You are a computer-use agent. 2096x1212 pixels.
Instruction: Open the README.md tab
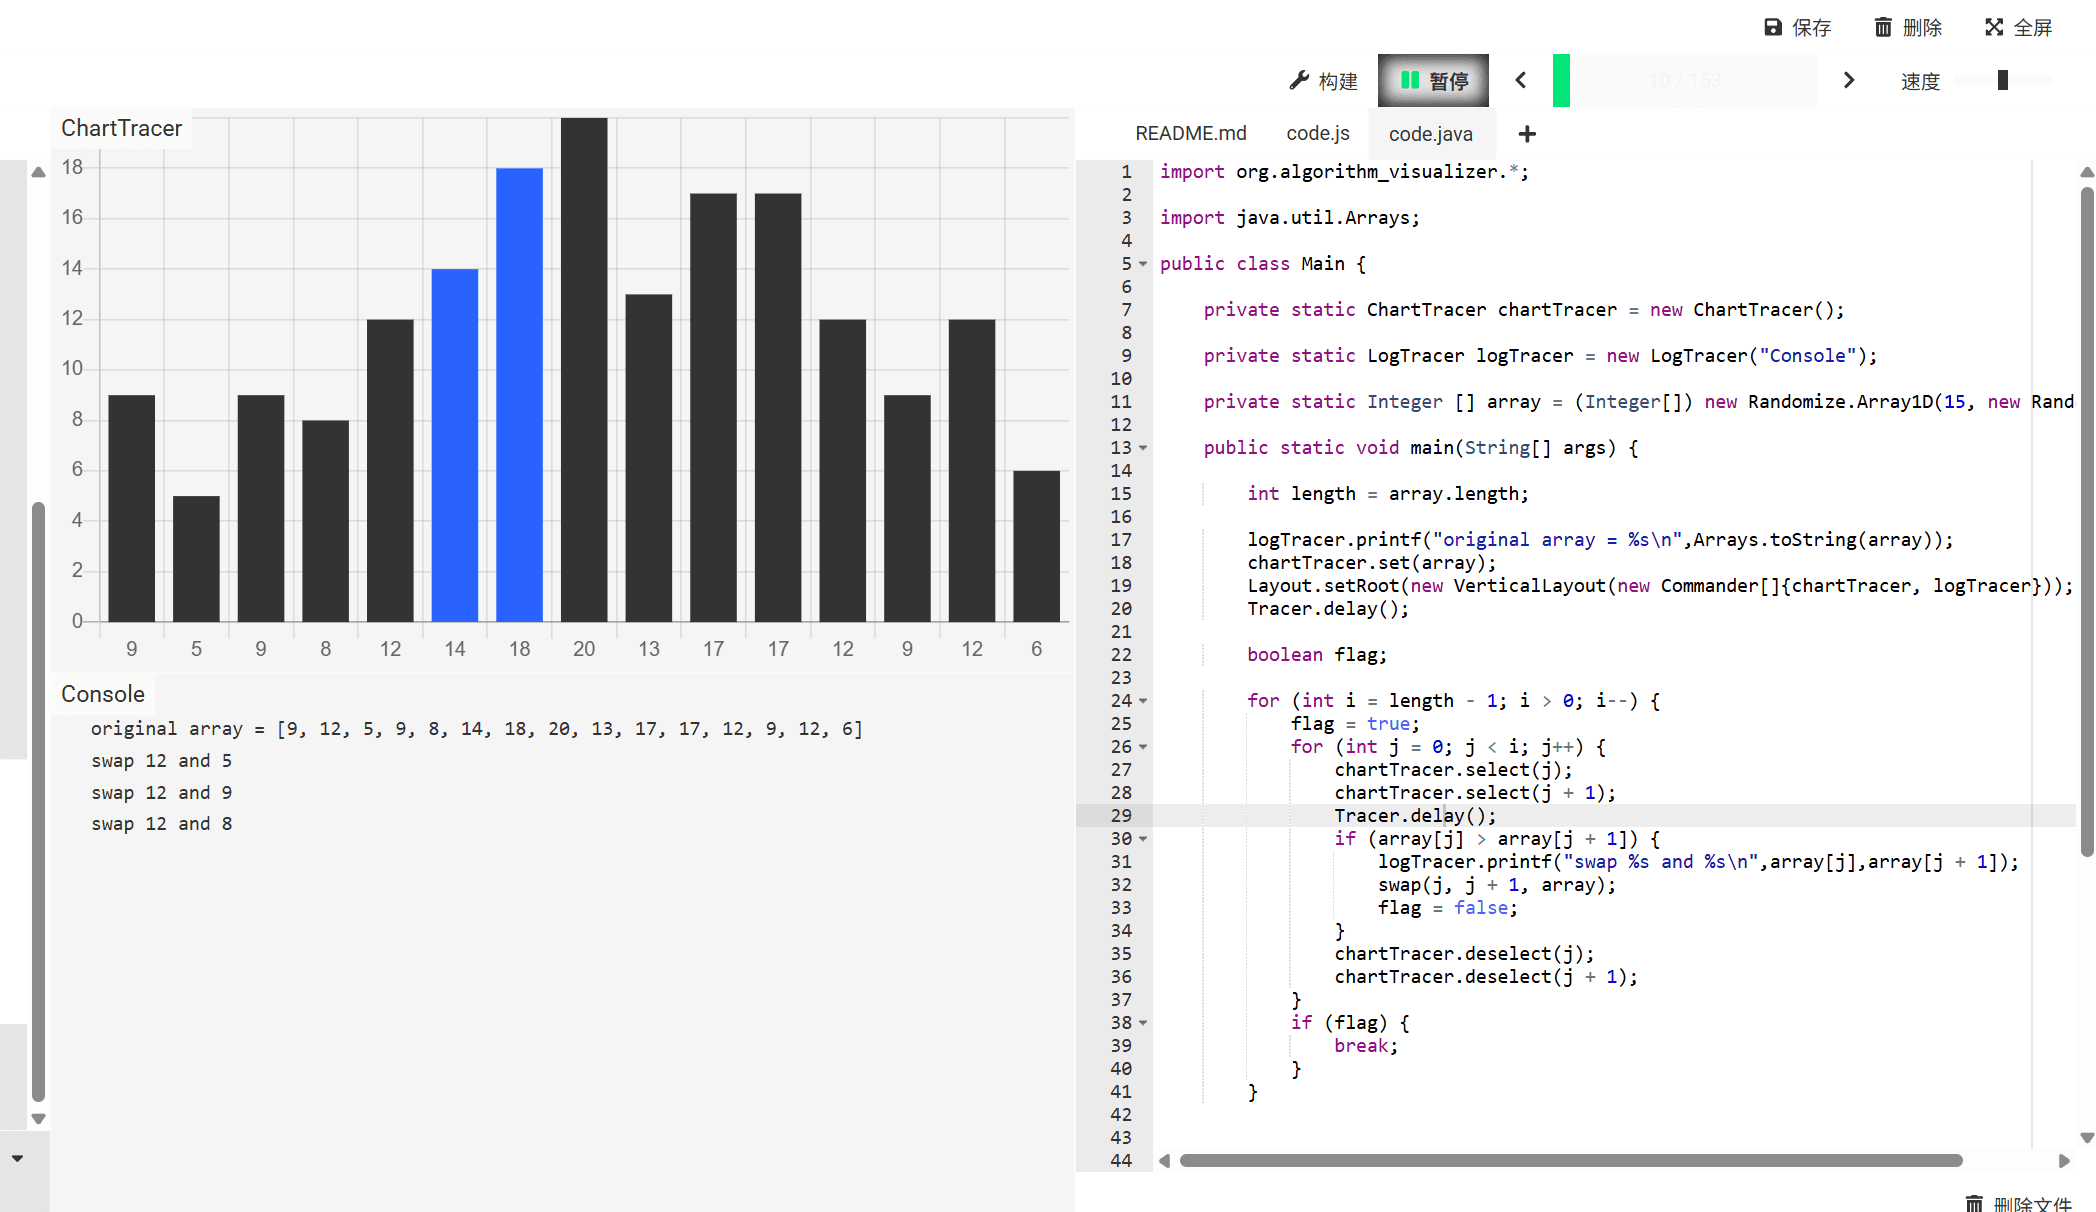tap(1190, 134)
